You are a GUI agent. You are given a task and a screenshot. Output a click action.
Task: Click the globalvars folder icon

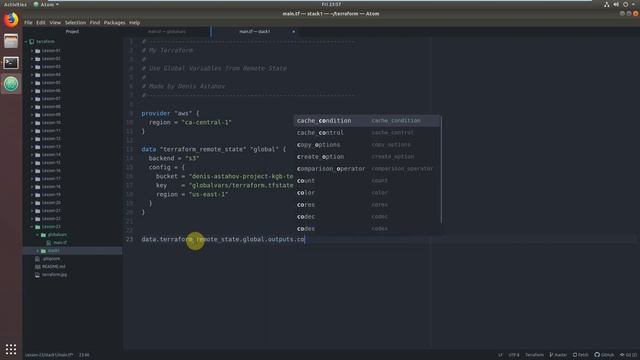click(x=43, y=235)
